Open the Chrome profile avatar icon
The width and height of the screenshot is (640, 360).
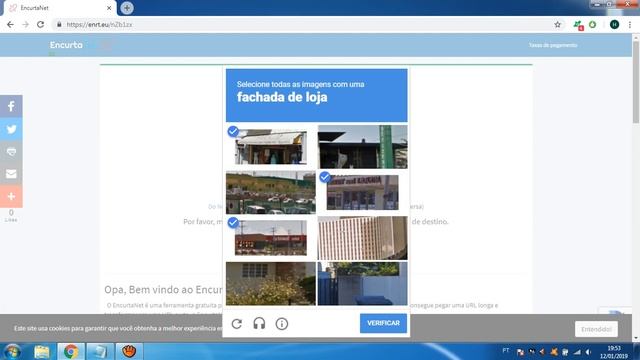coord(614,24)
